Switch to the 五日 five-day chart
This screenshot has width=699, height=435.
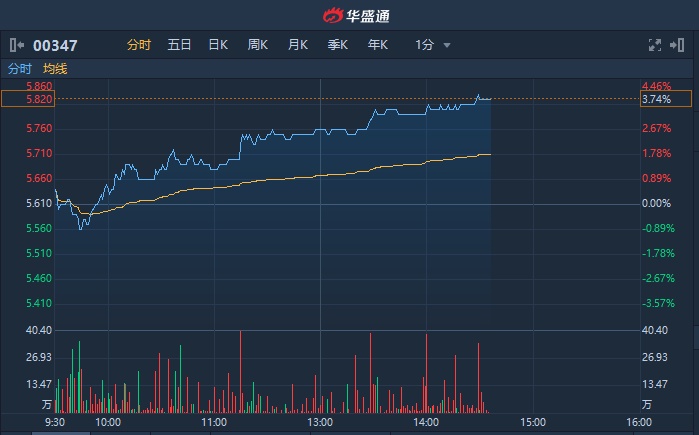[179, 45]
